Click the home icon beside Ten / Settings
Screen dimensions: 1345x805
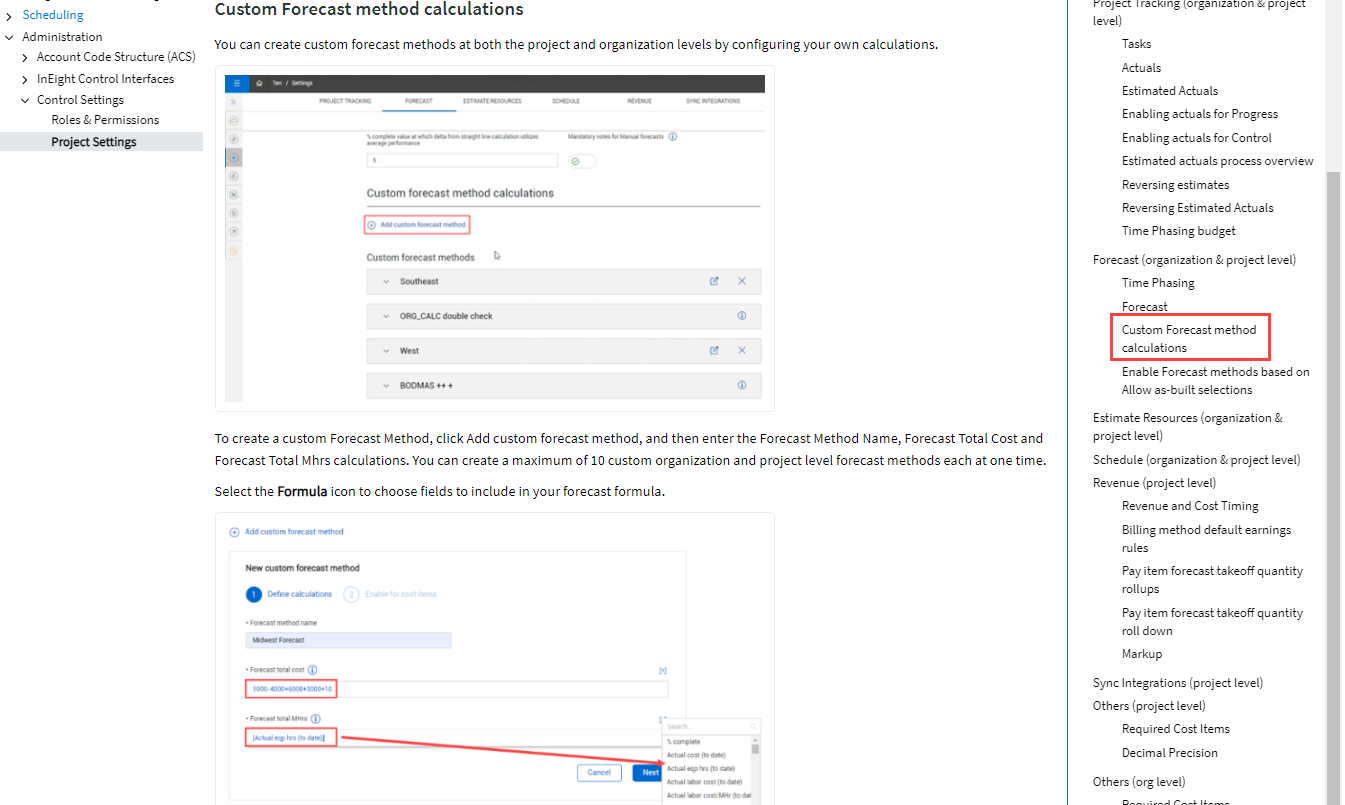(x=260, y=83)
